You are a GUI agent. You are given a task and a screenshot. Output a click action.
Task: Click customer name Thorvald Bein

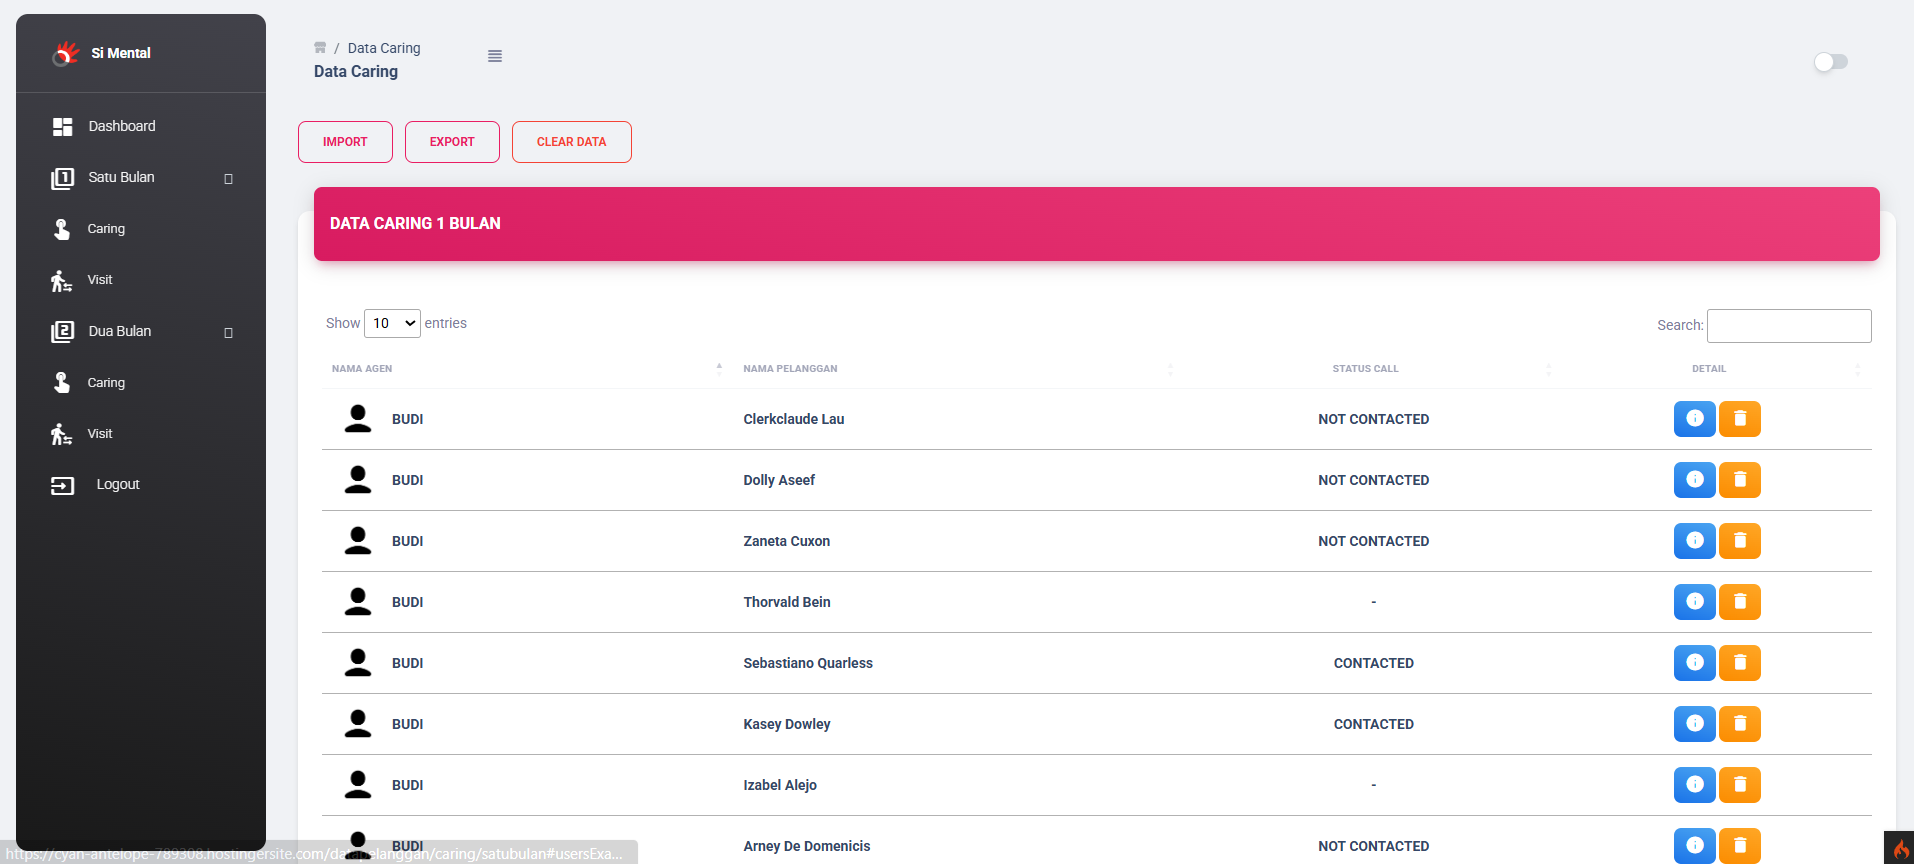tap(787, 602)
